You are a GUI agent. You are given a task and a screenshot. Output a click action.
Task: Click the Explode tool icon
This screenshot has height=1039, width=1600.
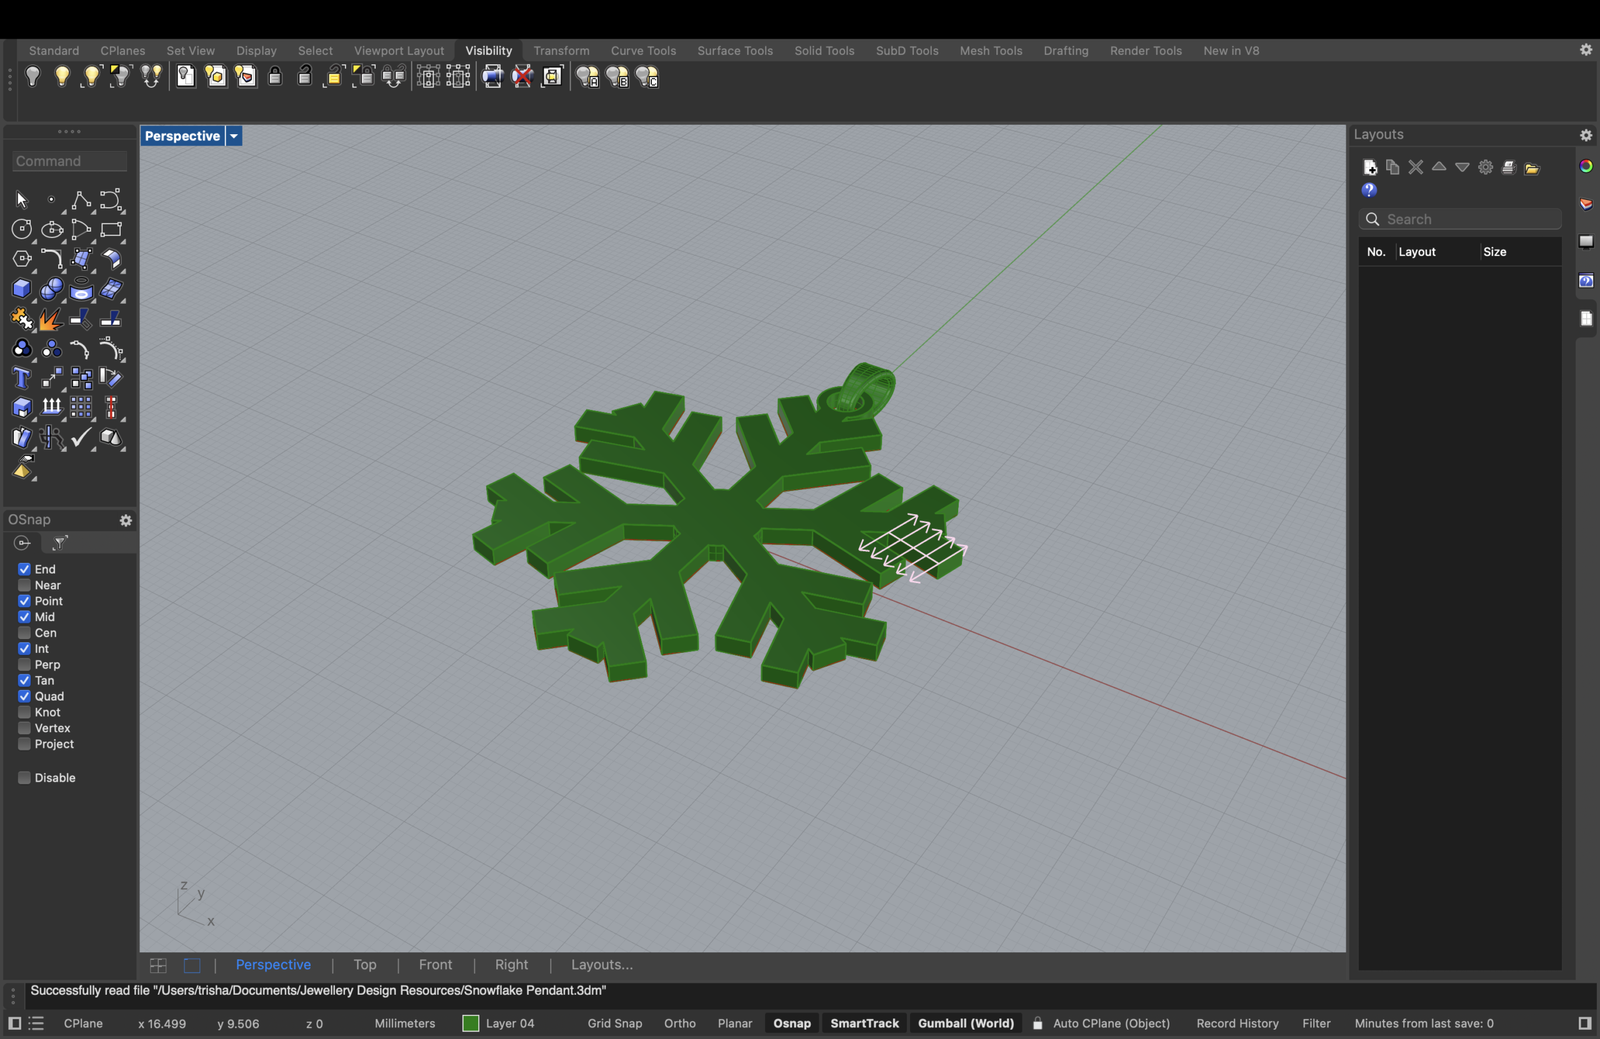click(50, 319)
